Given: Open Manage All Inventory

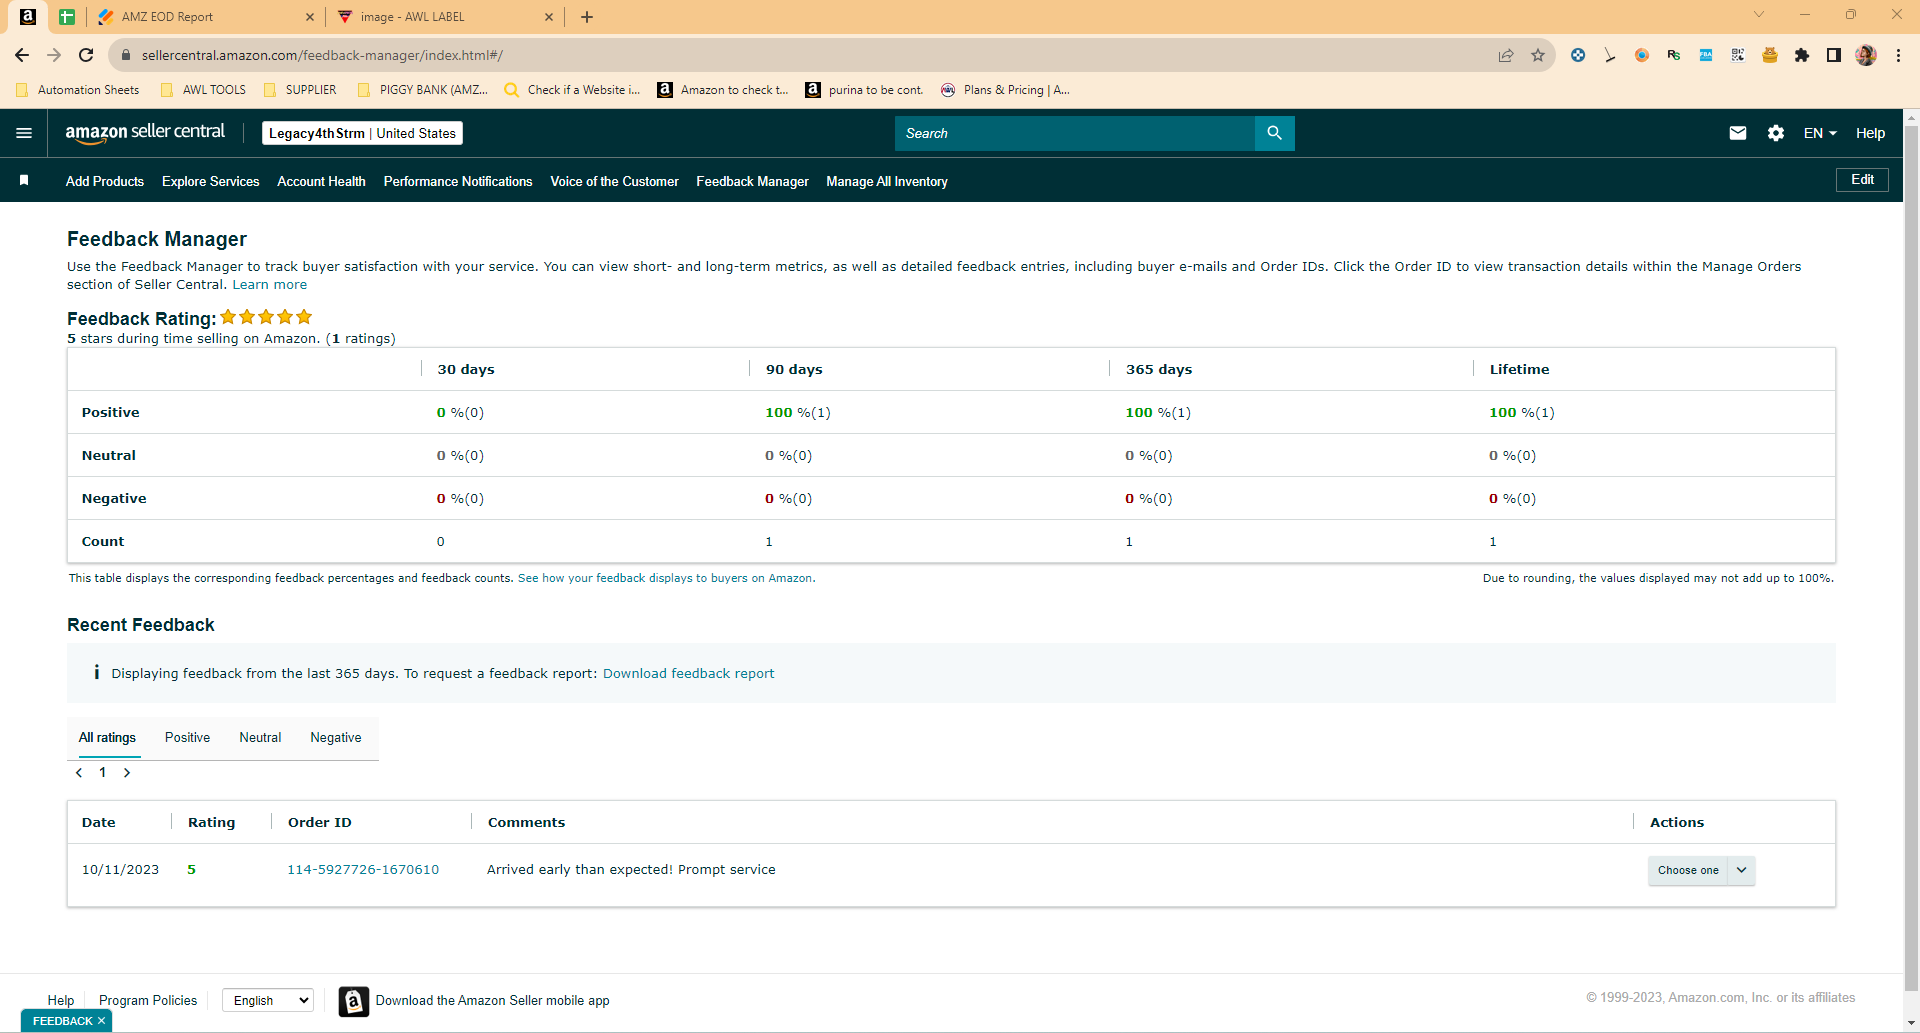Looking at the screenshot, I should (887, 181).
